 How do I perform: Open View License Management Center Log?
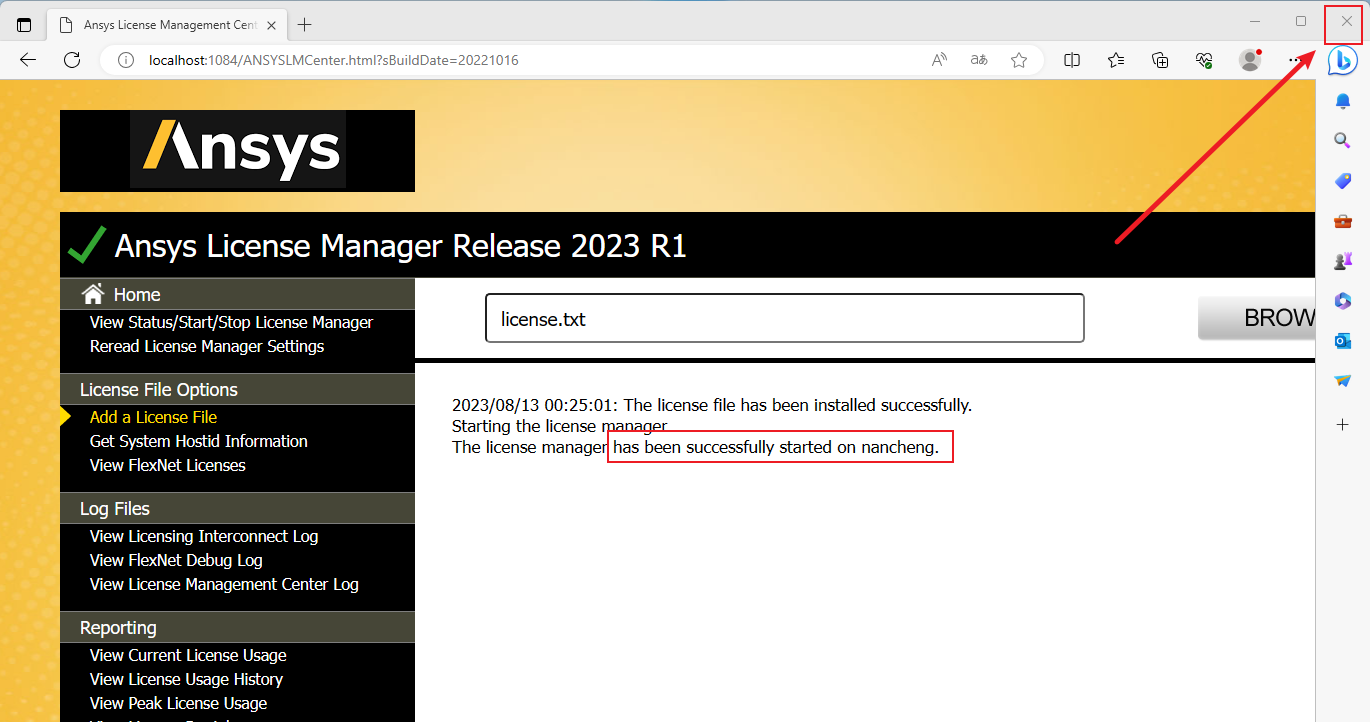pyautogui.click(x=224, y=584)
